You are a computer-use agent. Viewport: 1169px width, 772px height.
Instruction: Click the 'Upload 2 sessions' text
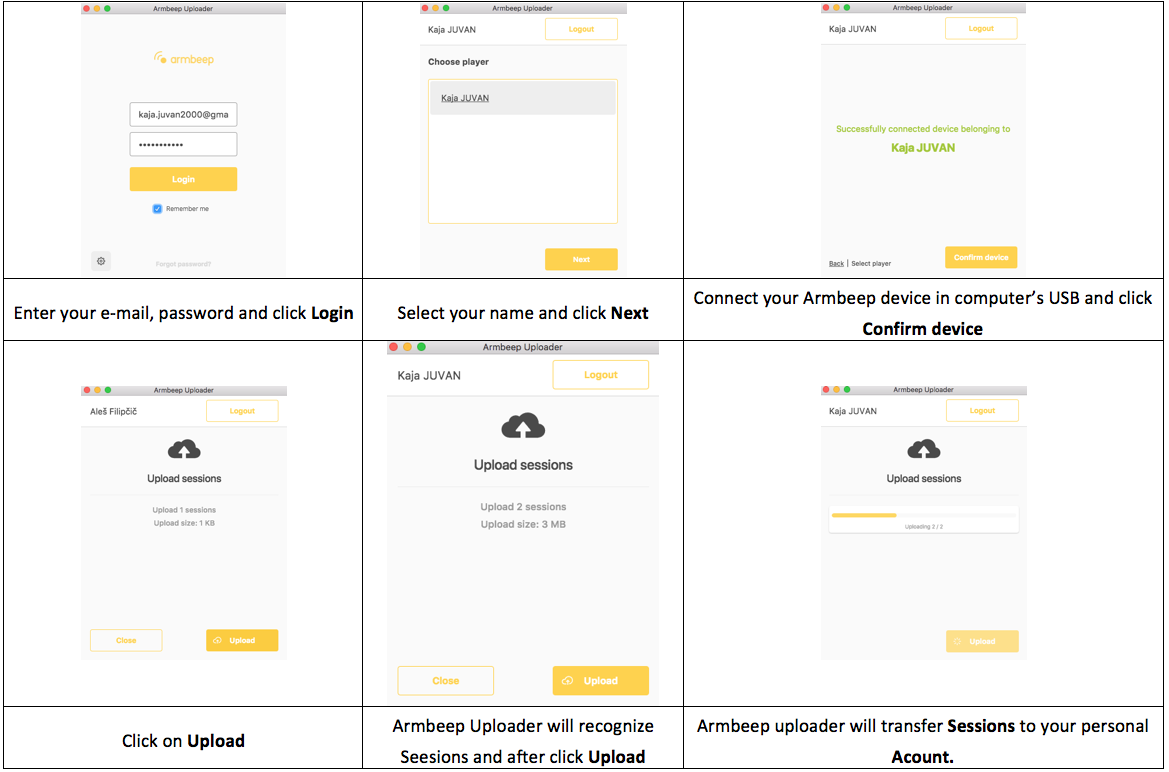523,506
